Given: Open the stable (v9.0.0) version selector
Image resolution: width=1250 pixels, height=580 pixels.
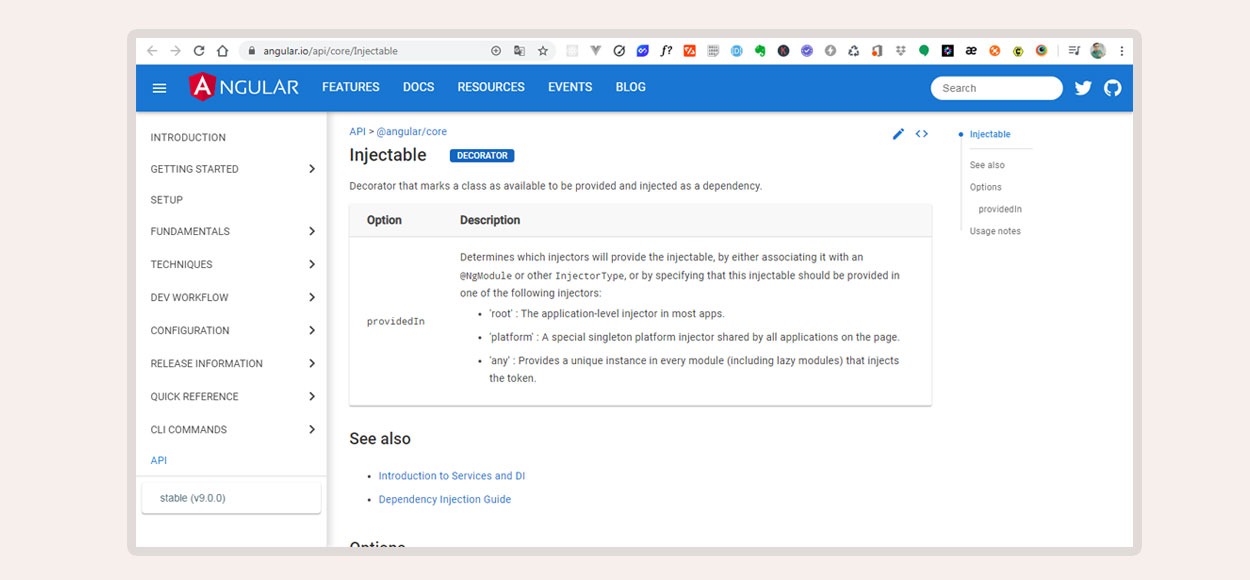Looking at the screenshot, I should click(231, 498).
